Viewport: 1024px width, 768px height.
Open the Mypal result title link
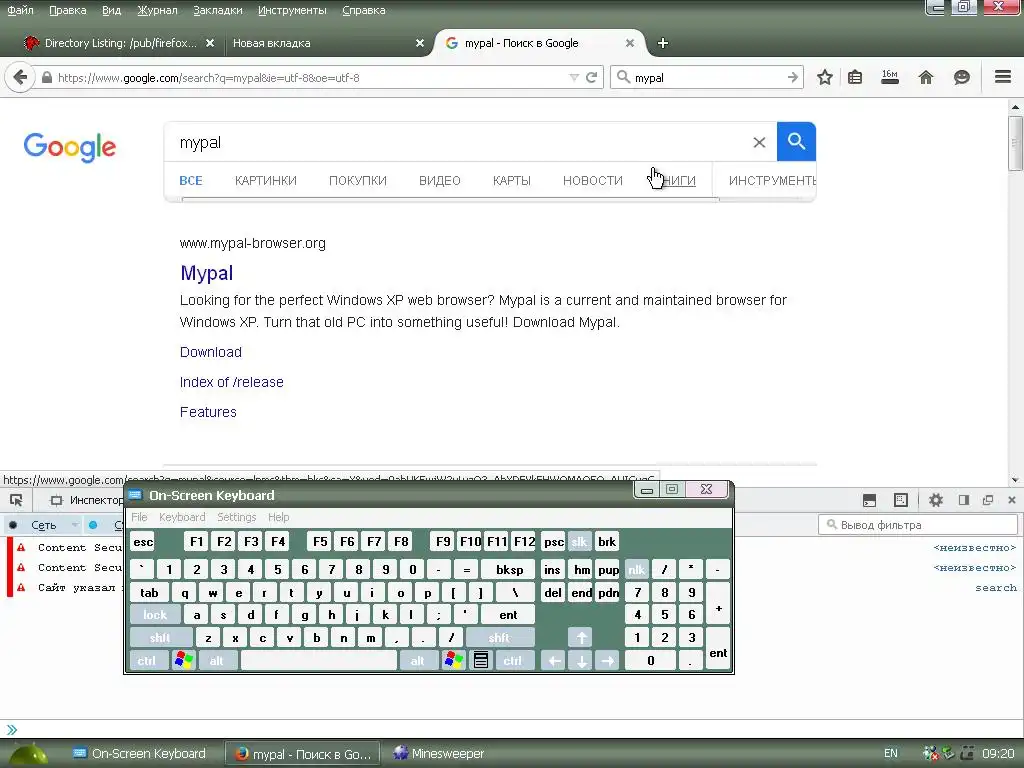click(x=206, y=273)
